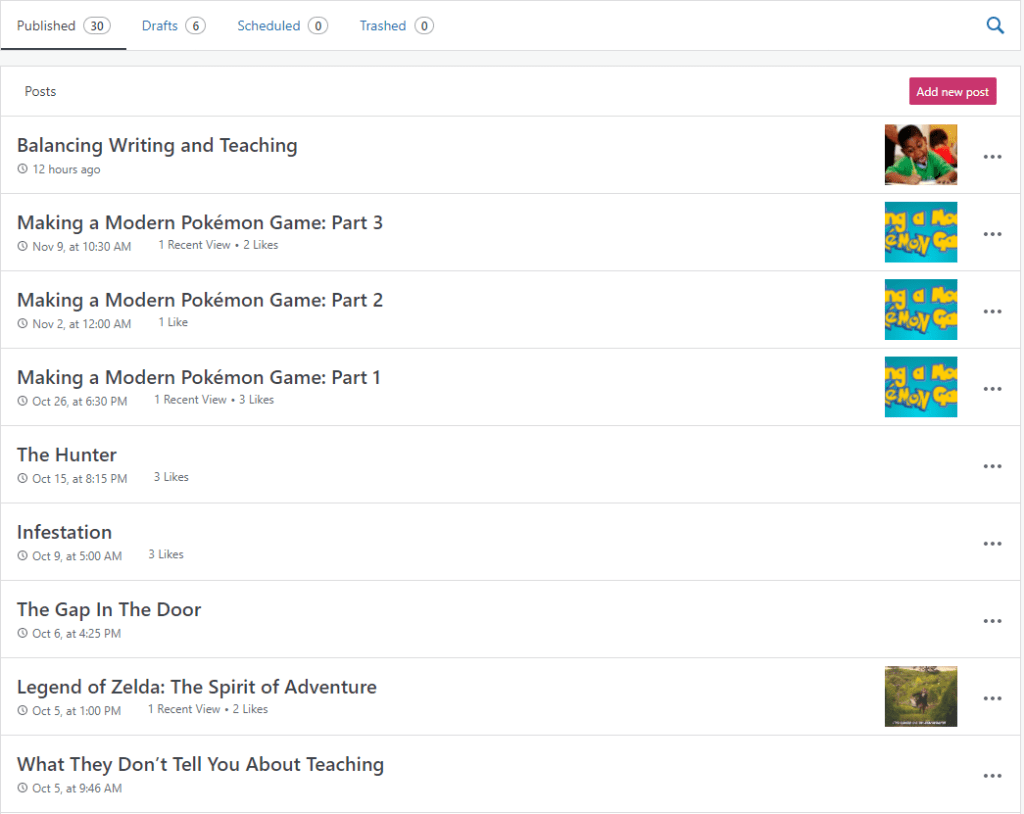Select the Published tab
Viewport: 1024px width, 814px height.
pyautogui.click(x=63, y=26)
